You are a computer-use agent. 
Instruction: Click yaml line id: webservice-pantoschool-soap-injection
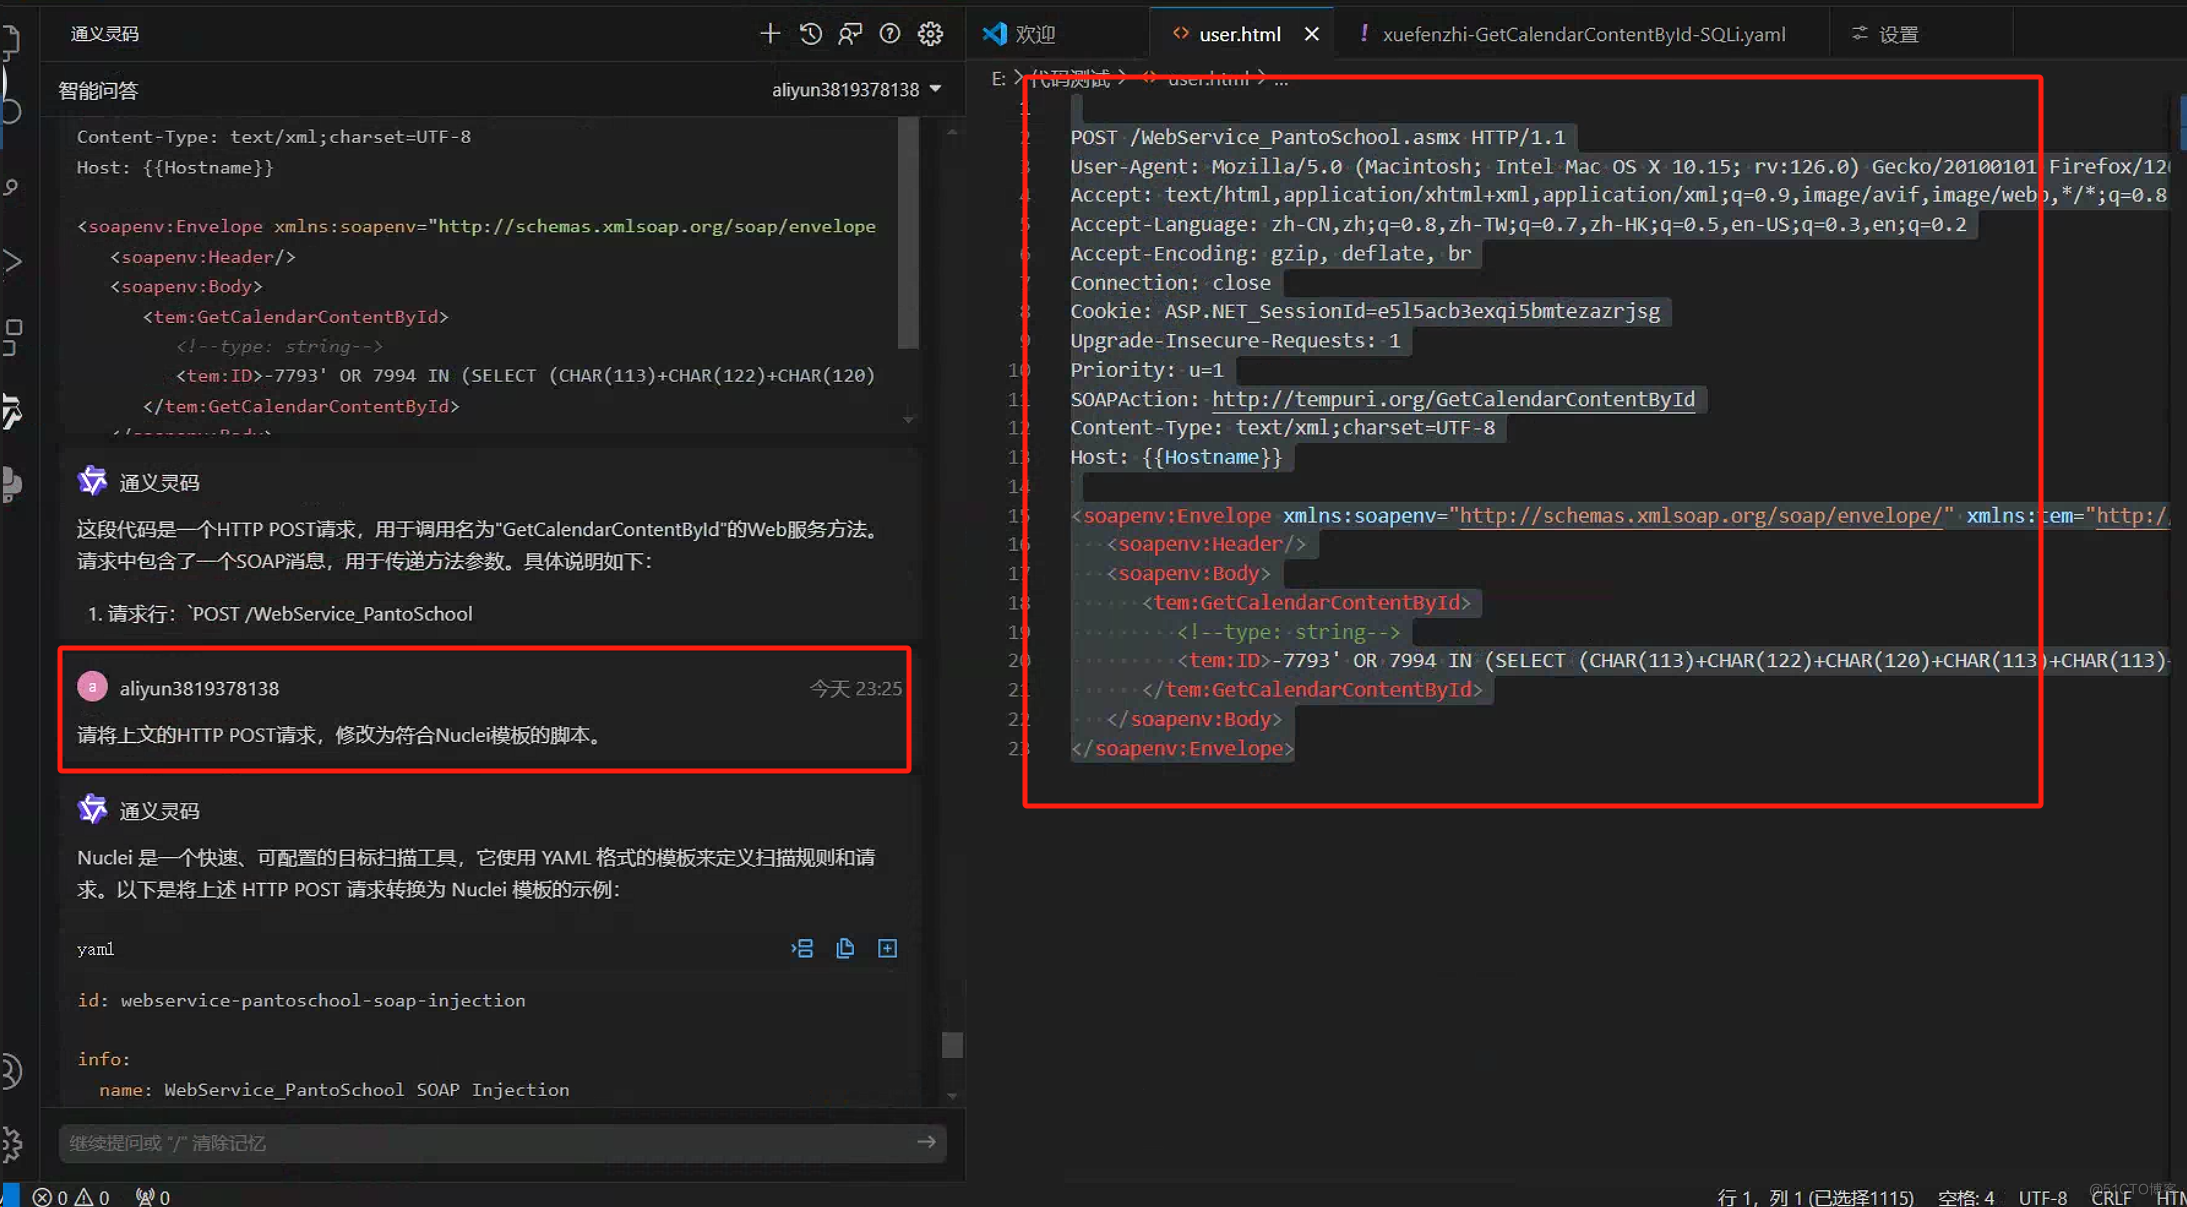coord(301,1000)
